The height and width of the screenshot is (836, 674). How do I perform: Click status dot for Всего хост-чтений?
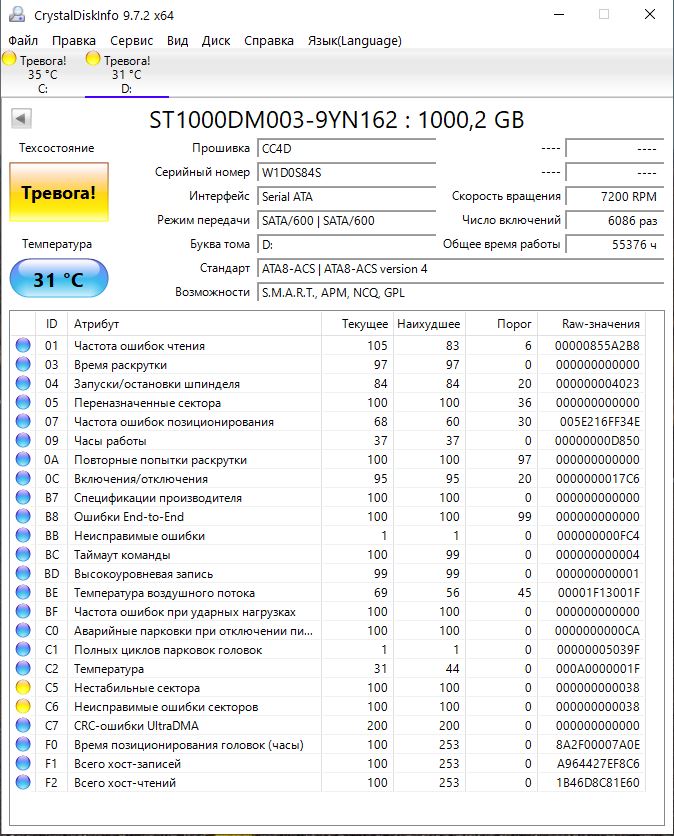tap(23, 782)
